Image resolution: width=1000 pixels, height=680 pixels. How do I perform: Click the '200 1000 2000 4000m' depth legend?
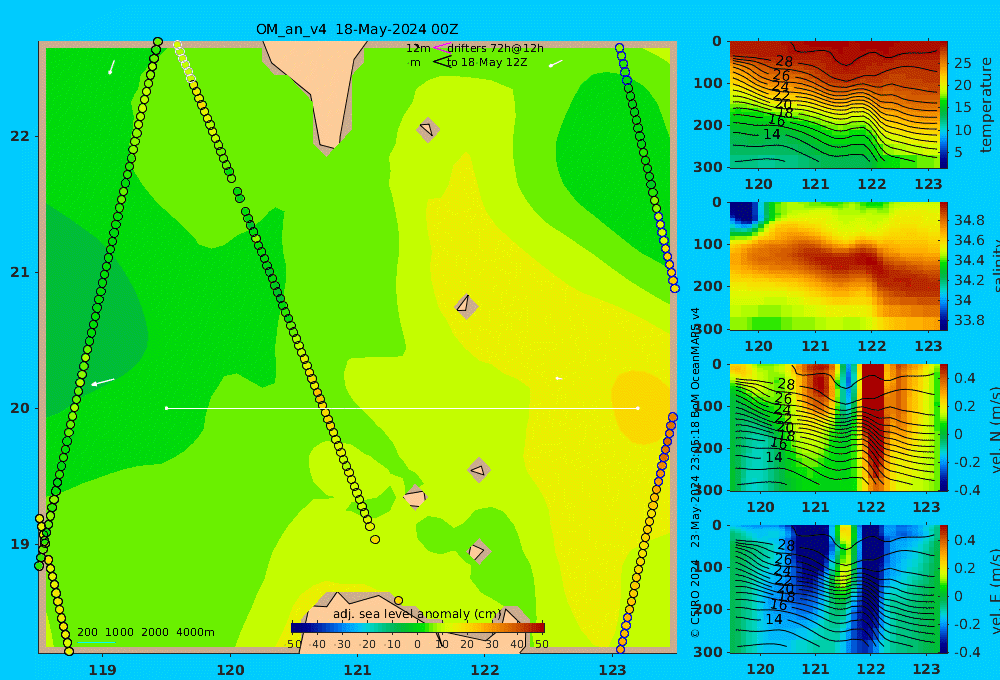pyautogui.click(x=145, y=632)
